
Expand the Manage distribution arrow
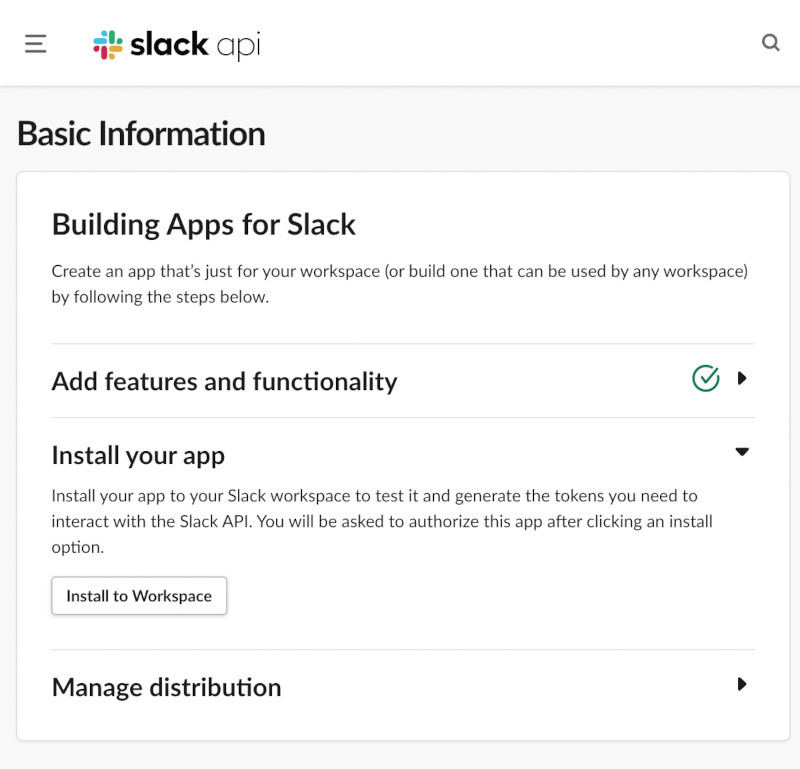click(x=742, y=685)
